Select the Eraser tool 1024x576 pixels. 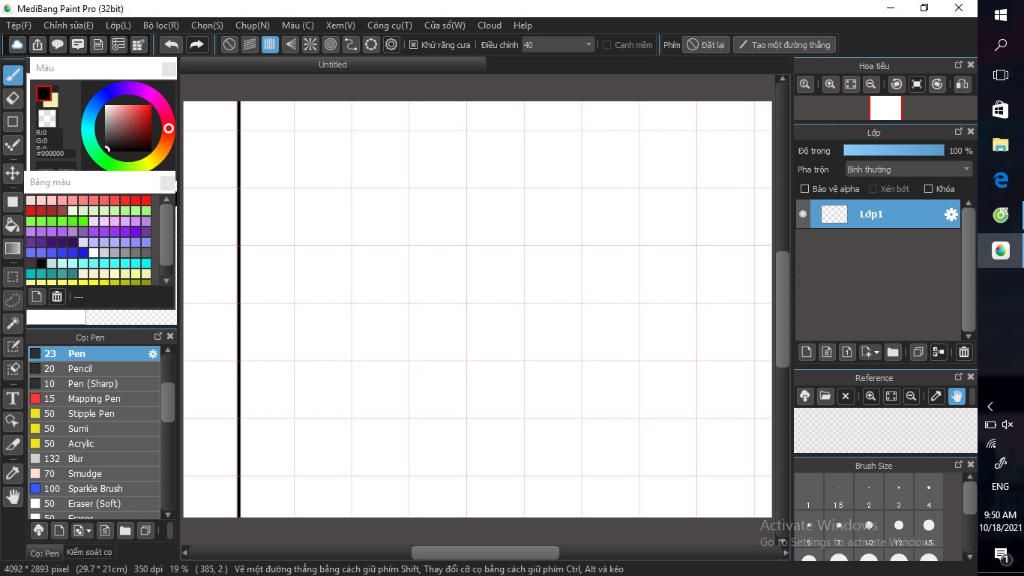pos(12,98)
